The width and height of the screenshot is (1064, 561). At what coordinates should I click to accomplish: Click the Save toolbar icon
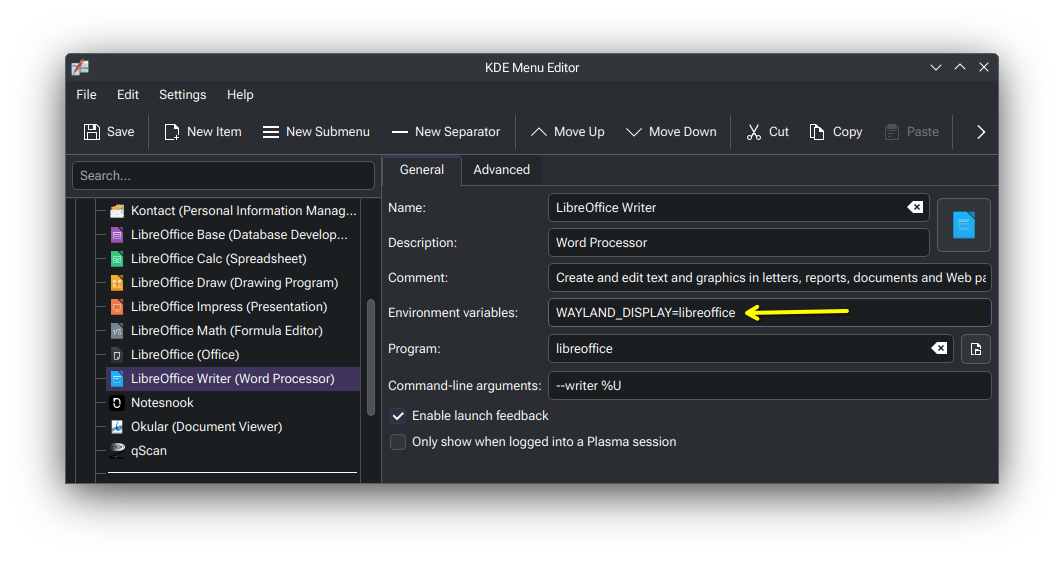click(92, 132)
